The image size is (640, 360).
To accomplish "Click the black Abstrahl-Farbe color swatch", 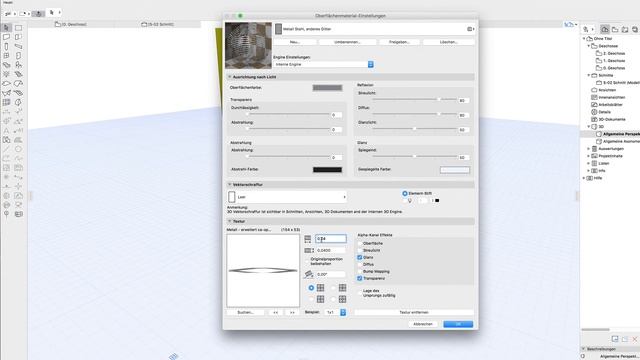I will (x=327, y=170).
